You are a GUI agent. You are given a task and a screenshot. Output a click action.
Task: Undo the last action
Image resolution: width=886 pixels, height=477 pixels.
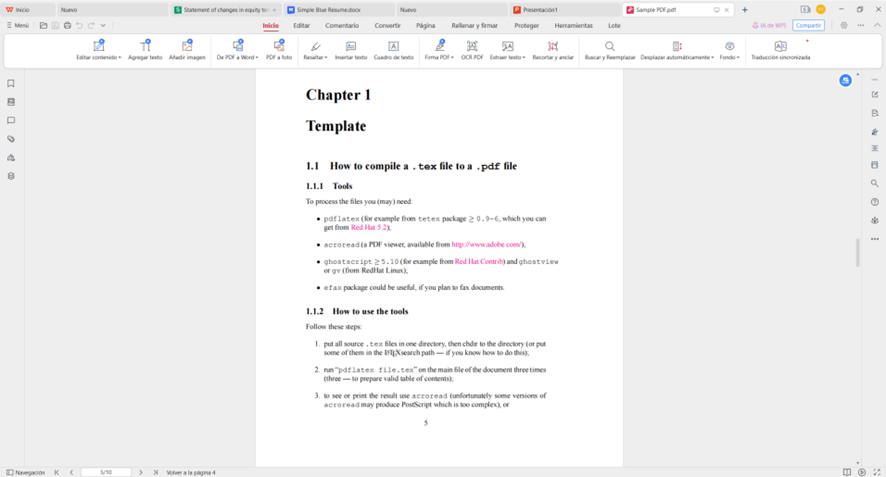coord(79,25)
